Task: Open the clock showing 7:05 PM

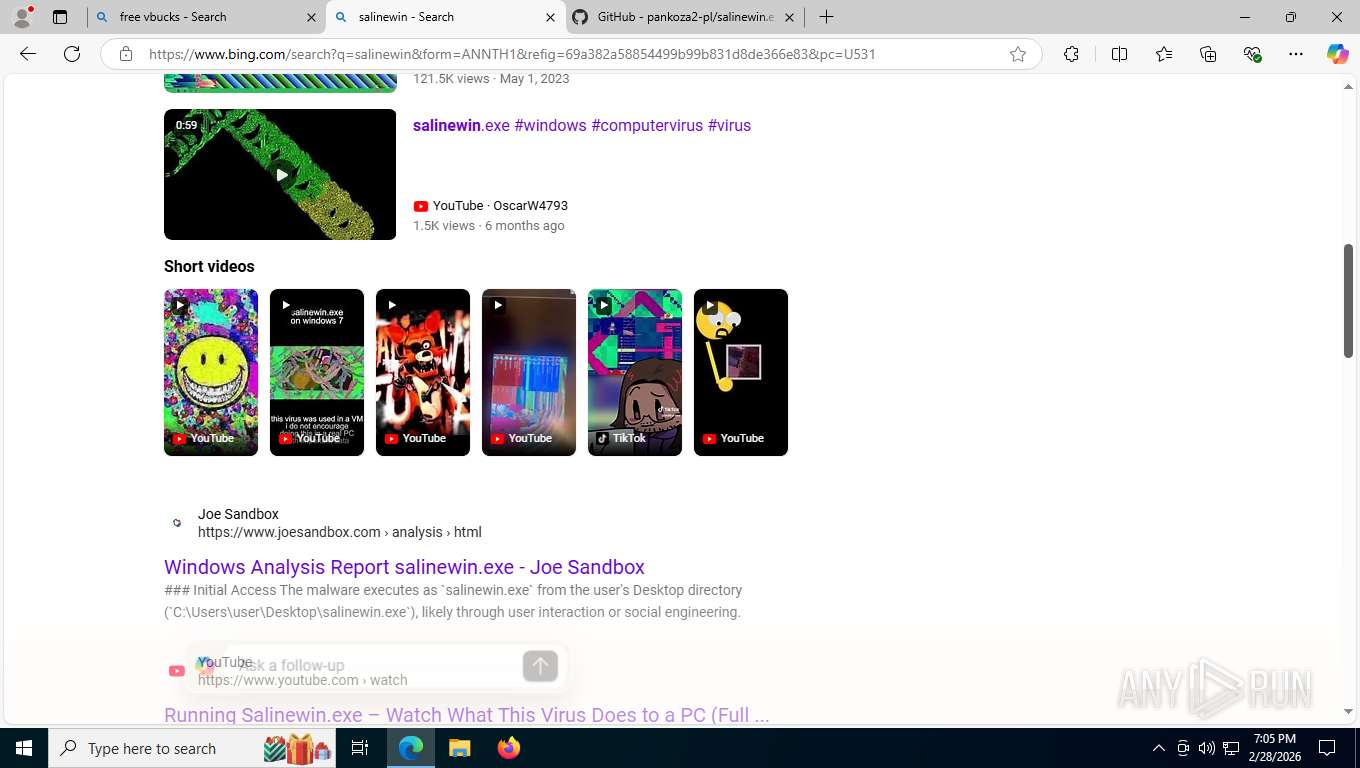Action: pyautogui.click(x=1274, y=748)
